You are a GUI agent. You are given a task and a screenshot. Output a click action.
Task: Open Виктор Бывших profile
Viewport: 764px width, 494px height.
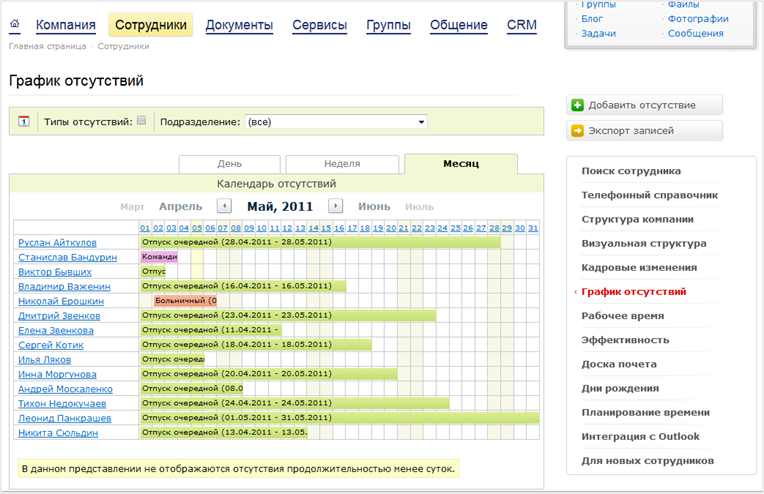[x=55, y=272]
